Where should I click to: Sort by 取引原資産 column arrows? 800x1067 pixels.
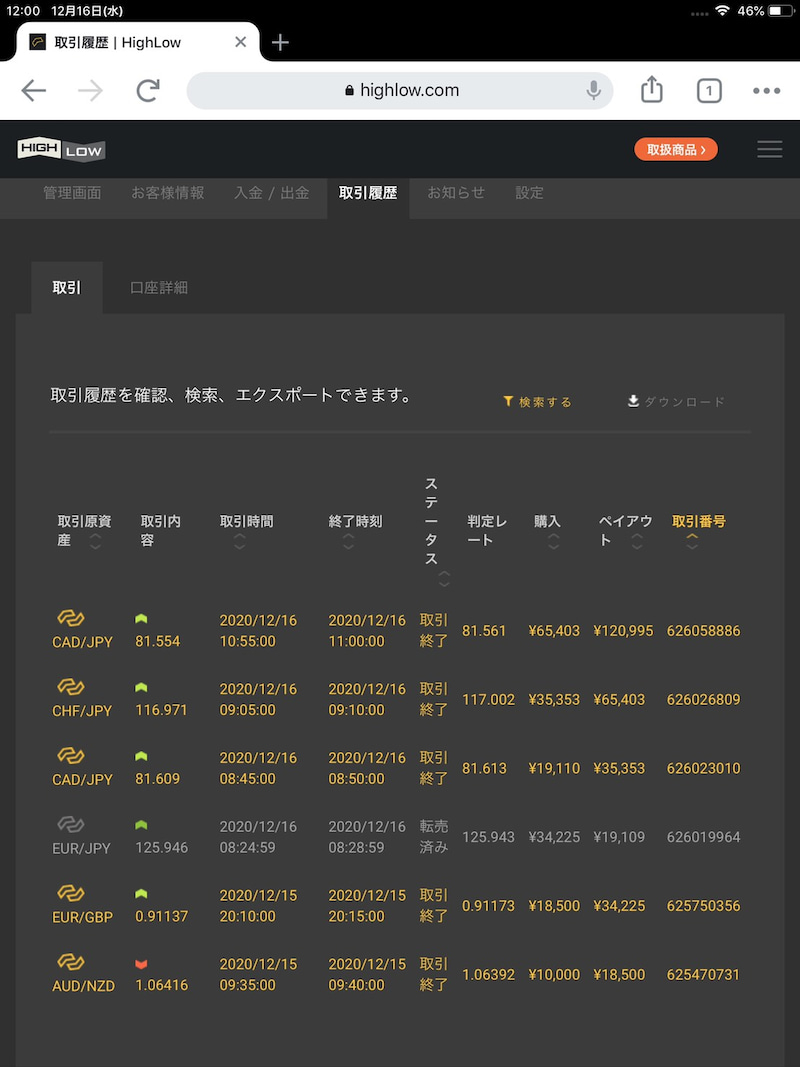tap(95, 542)
